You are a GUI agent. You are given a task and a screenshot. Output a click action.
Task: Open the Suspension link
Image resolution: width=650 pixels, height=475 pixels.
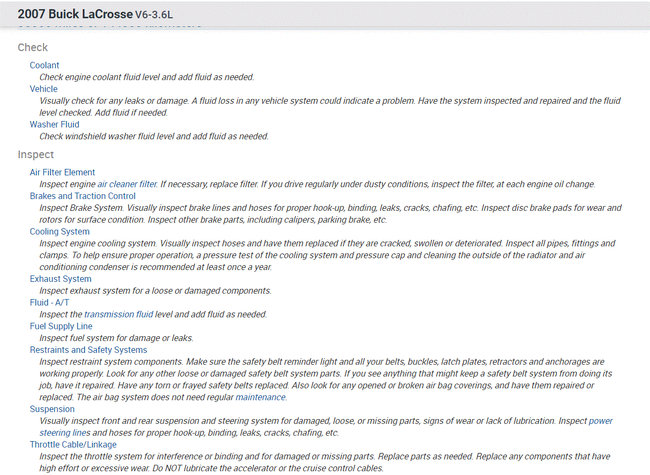(x=53, y=409)
